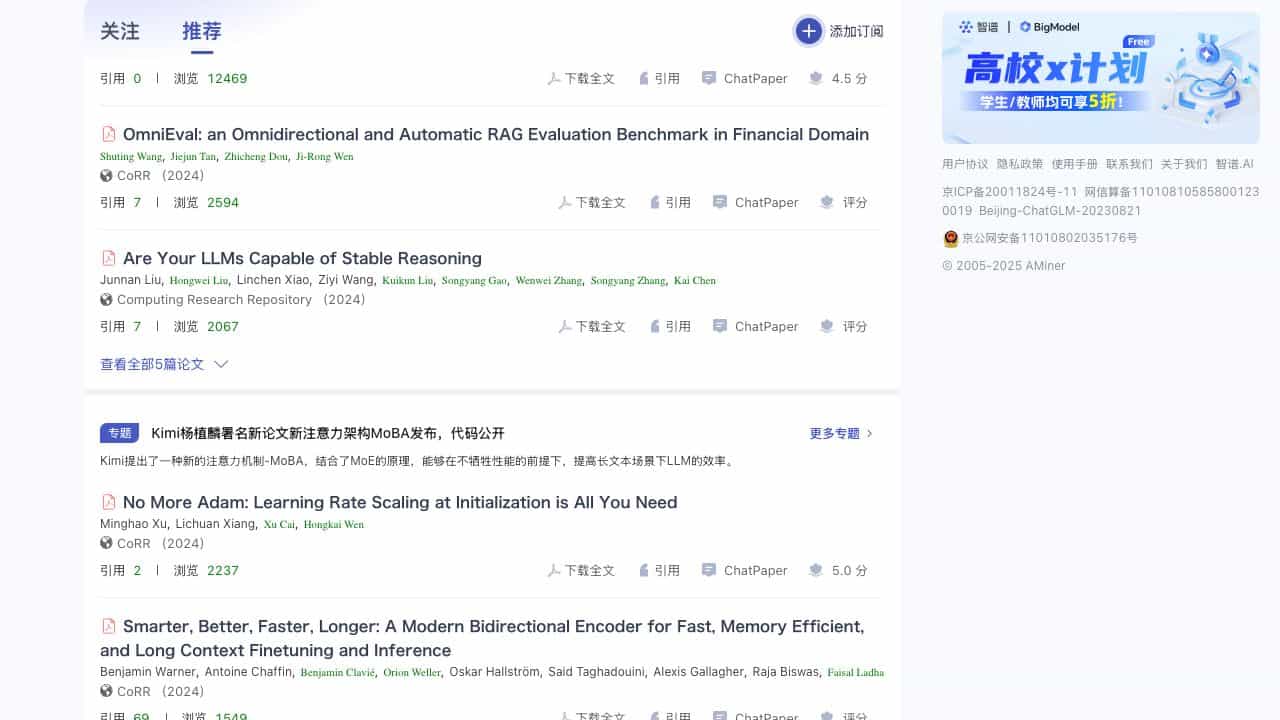The width and height of the screenshot is (1280, 720).
Task: Open the Kimi MoBA topic headline
Action: tap(328, 433)
